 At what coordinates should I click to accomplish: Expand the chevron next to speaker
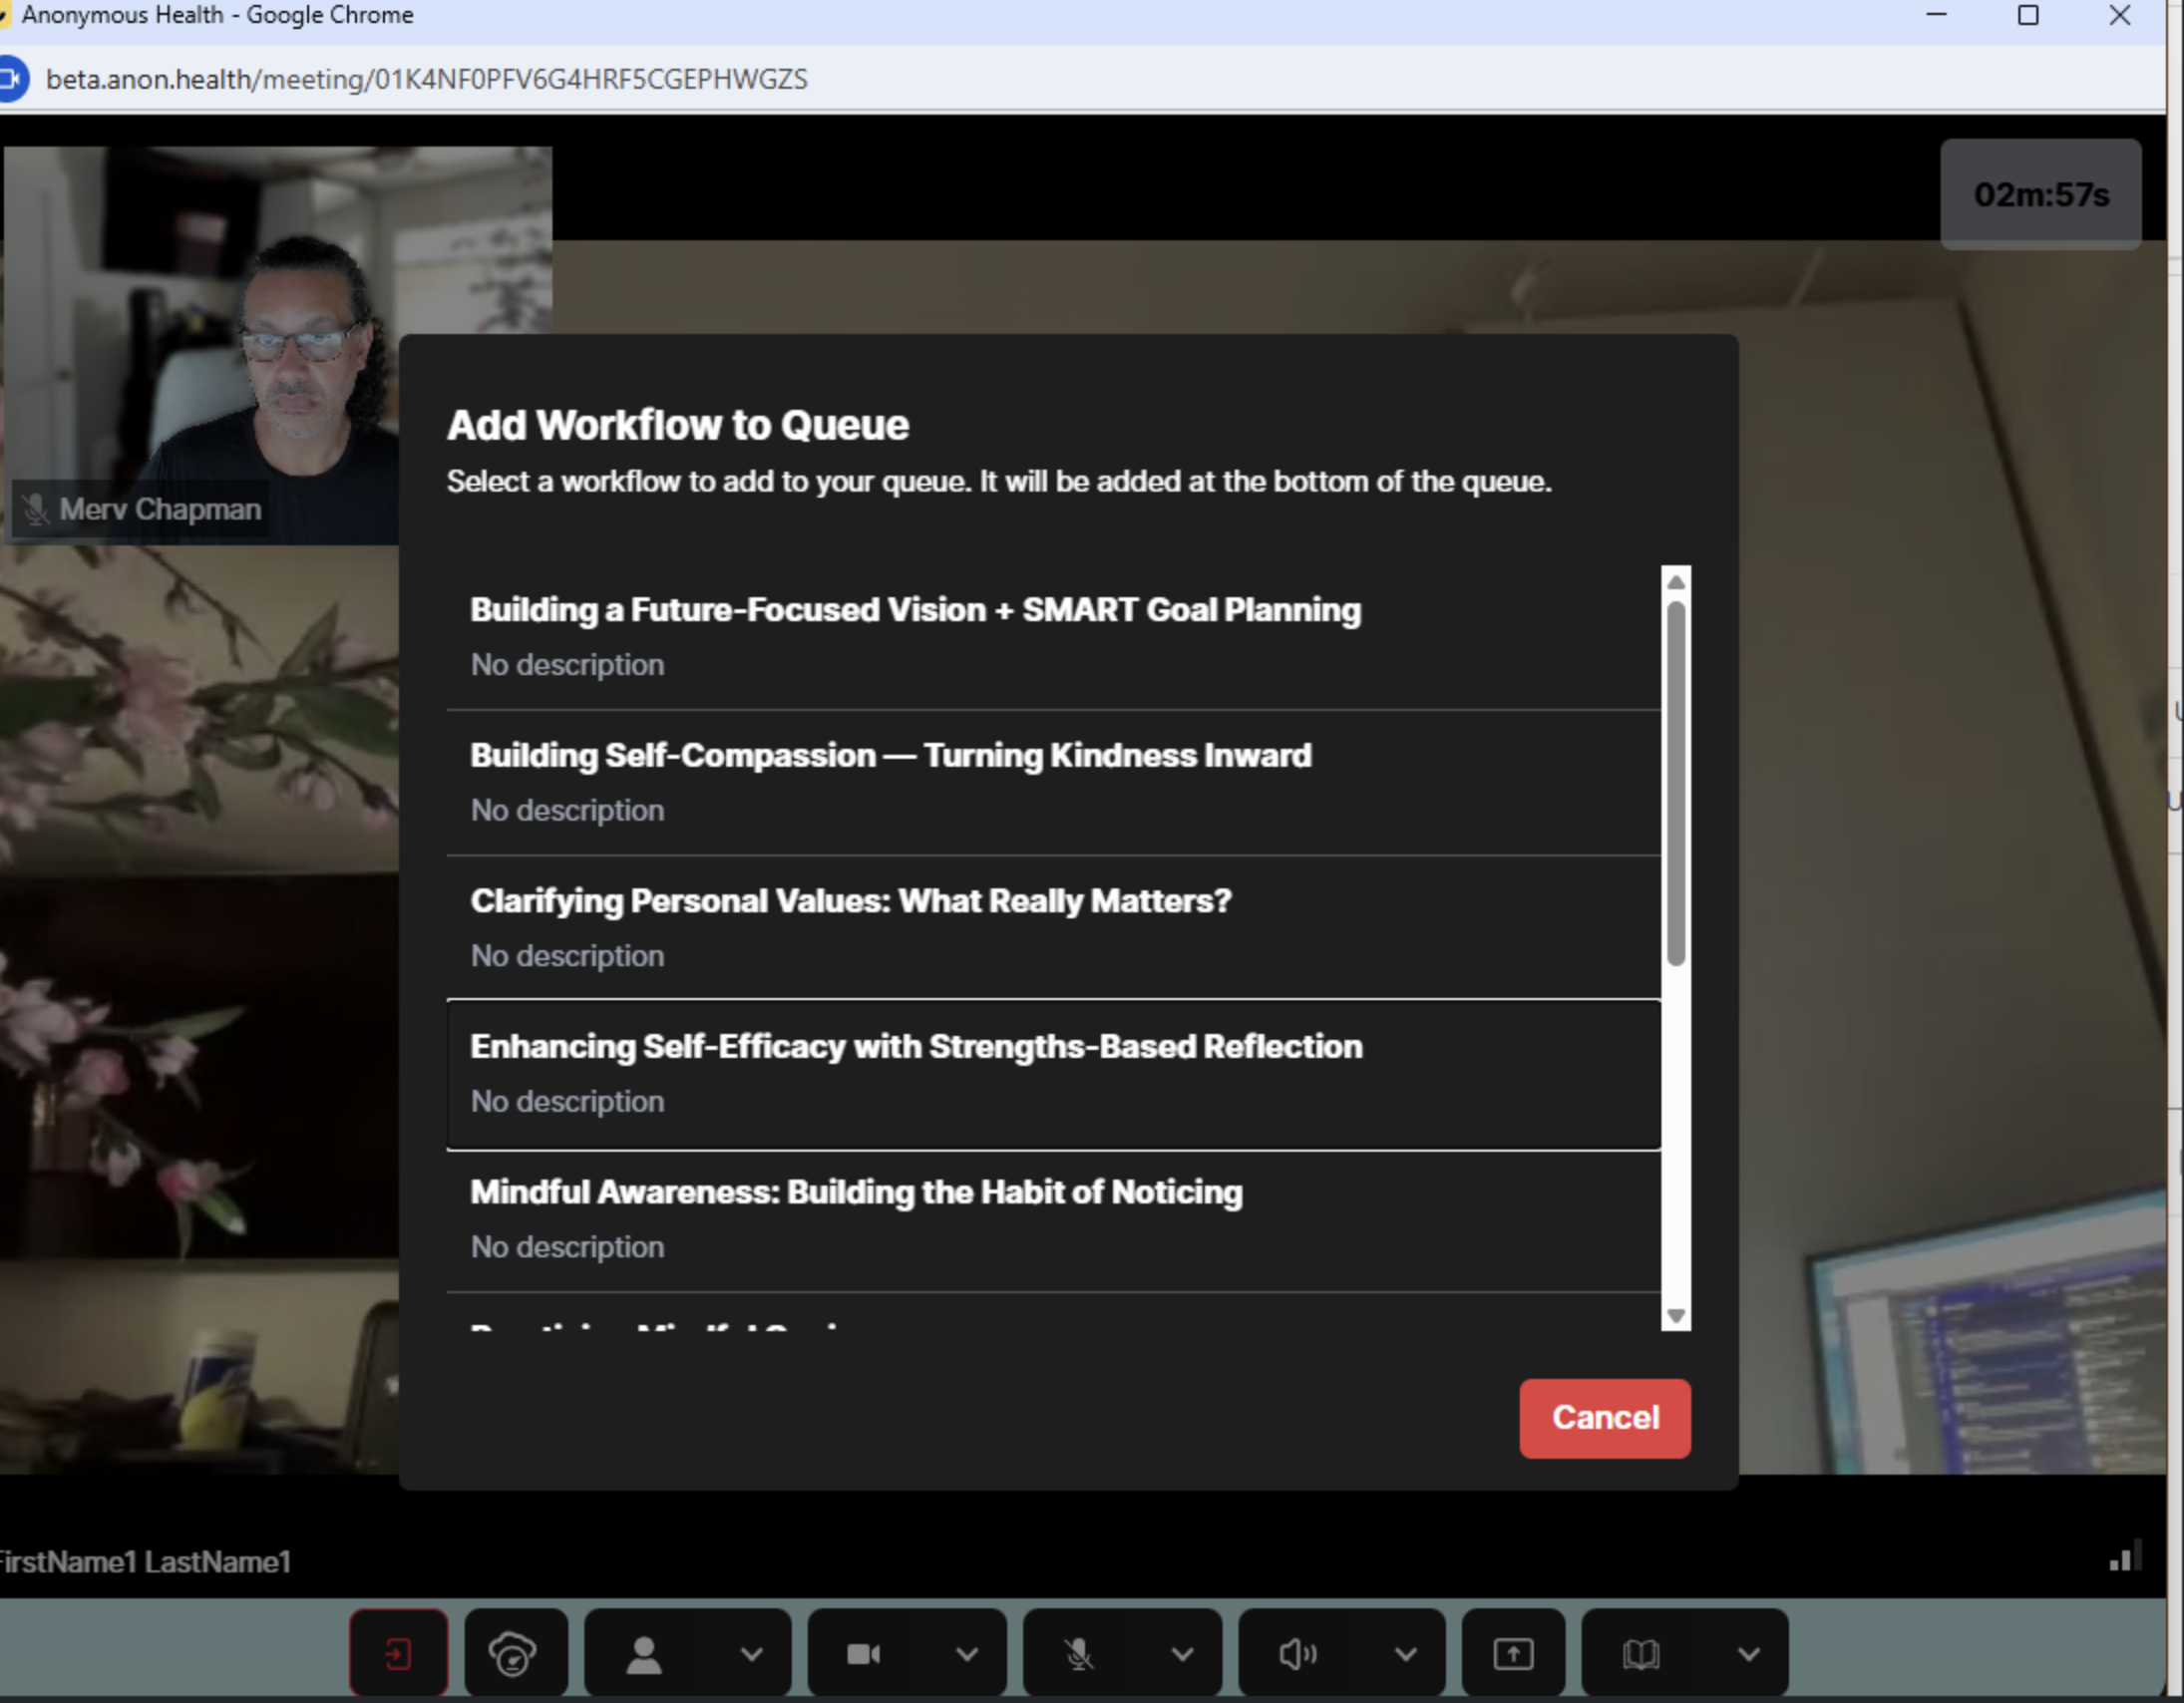(x=1405, y=1654)
